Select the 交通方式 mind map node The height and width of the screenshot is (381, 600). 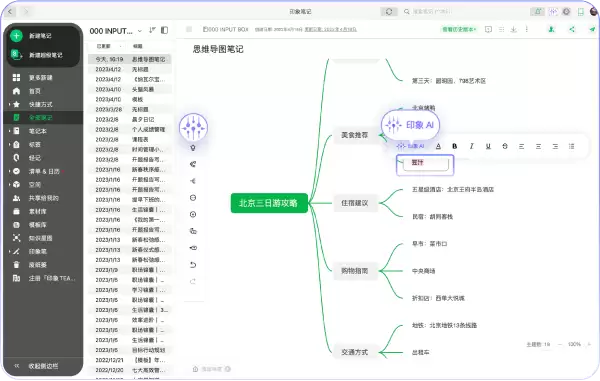(355, 352)
